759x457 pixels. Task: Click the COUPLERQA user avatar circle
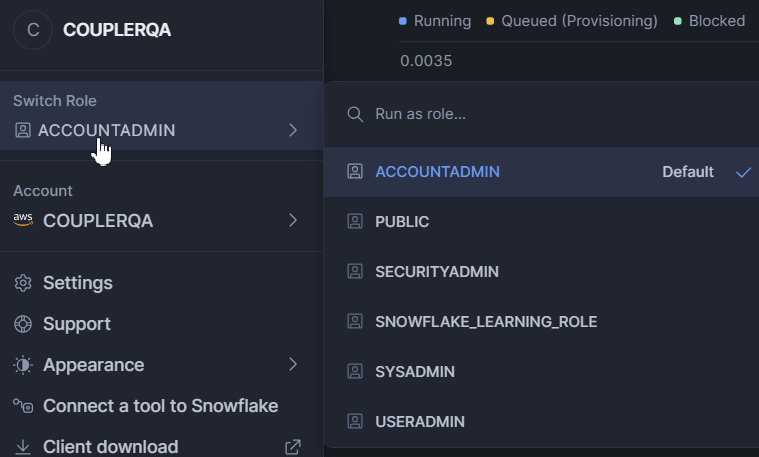click(x=33, y=30)
